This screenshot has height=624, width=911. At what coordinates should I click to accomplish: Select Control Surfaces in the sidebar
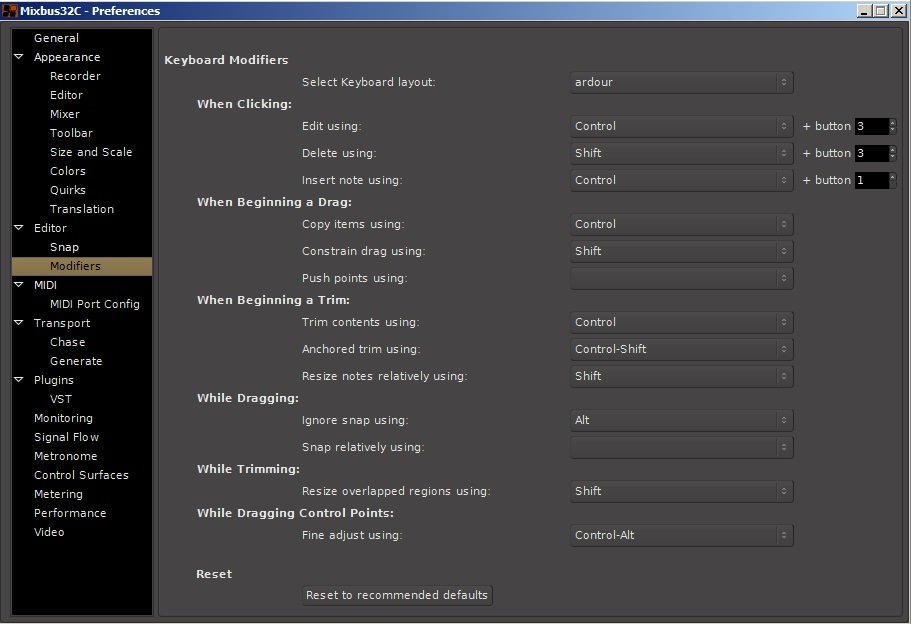coord(81,475)
